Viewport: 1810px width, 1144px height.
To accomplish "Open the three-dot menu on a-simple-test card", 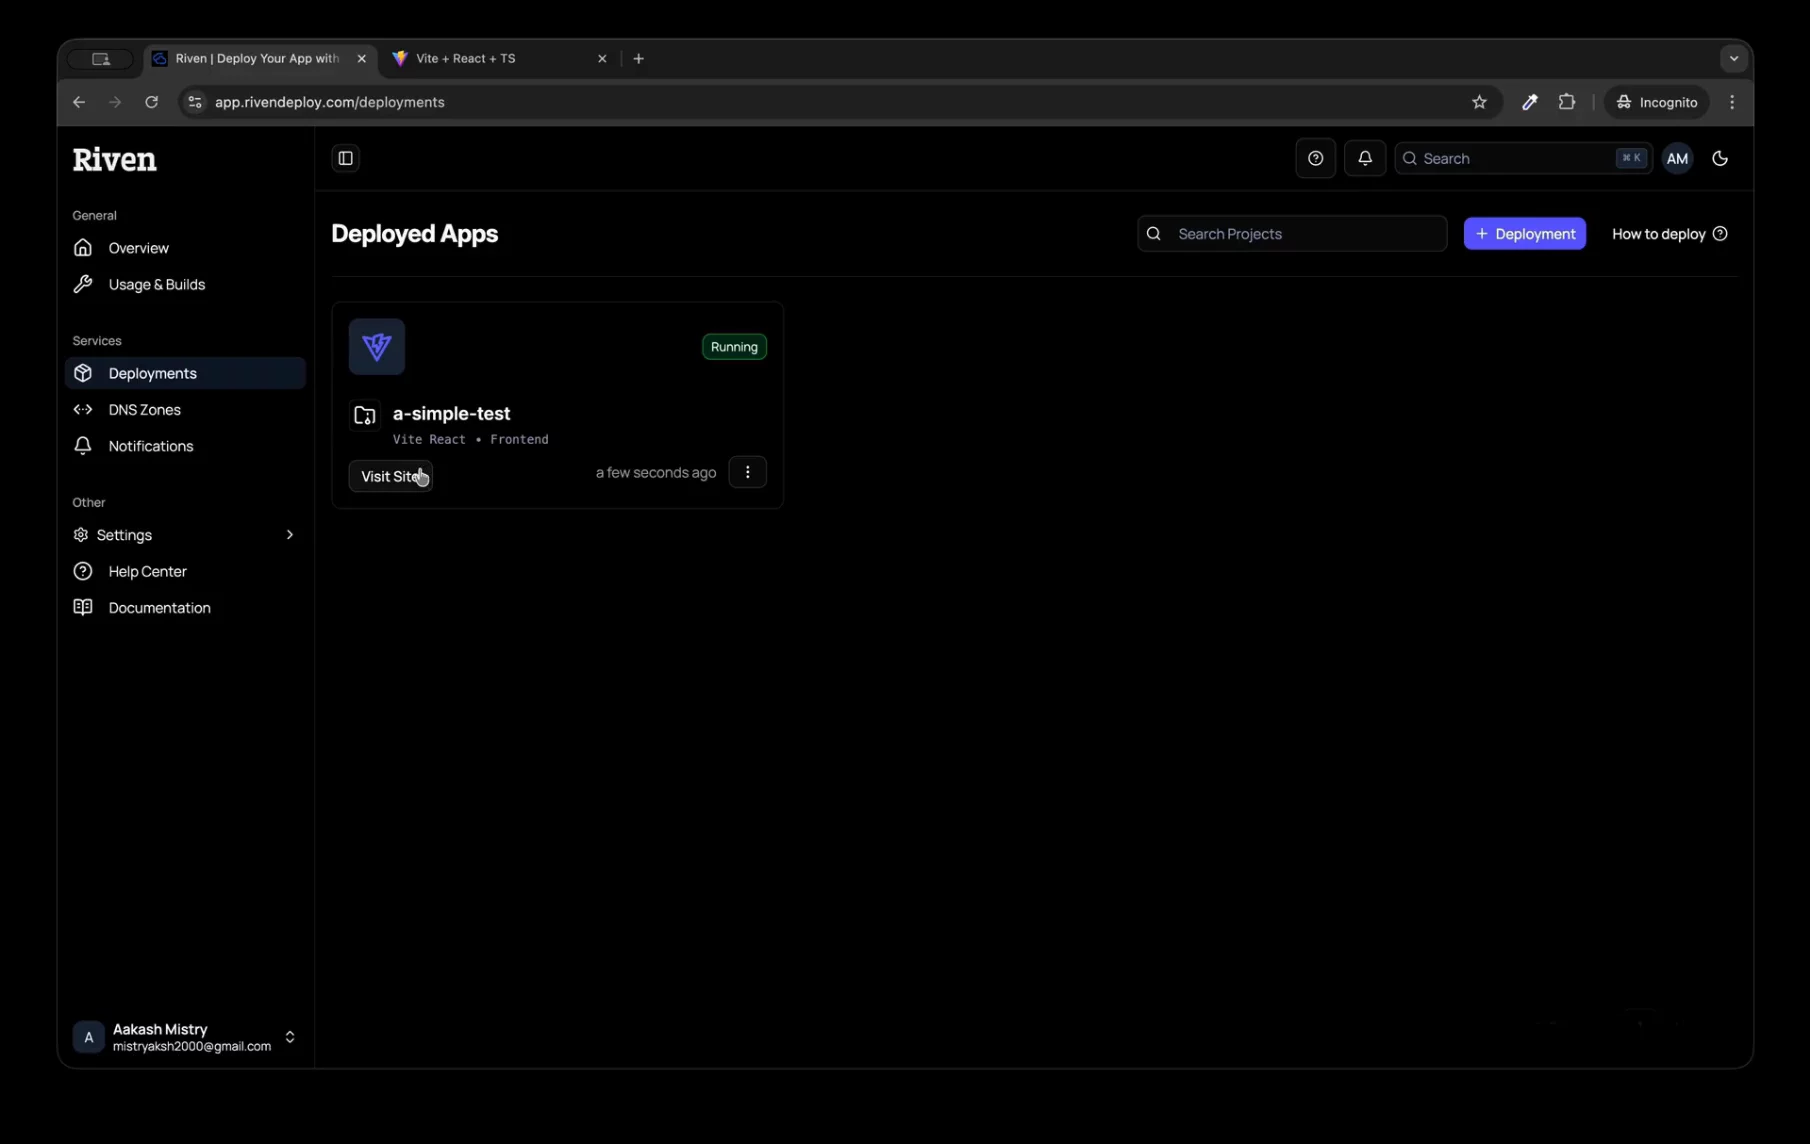I will point(748,472).
